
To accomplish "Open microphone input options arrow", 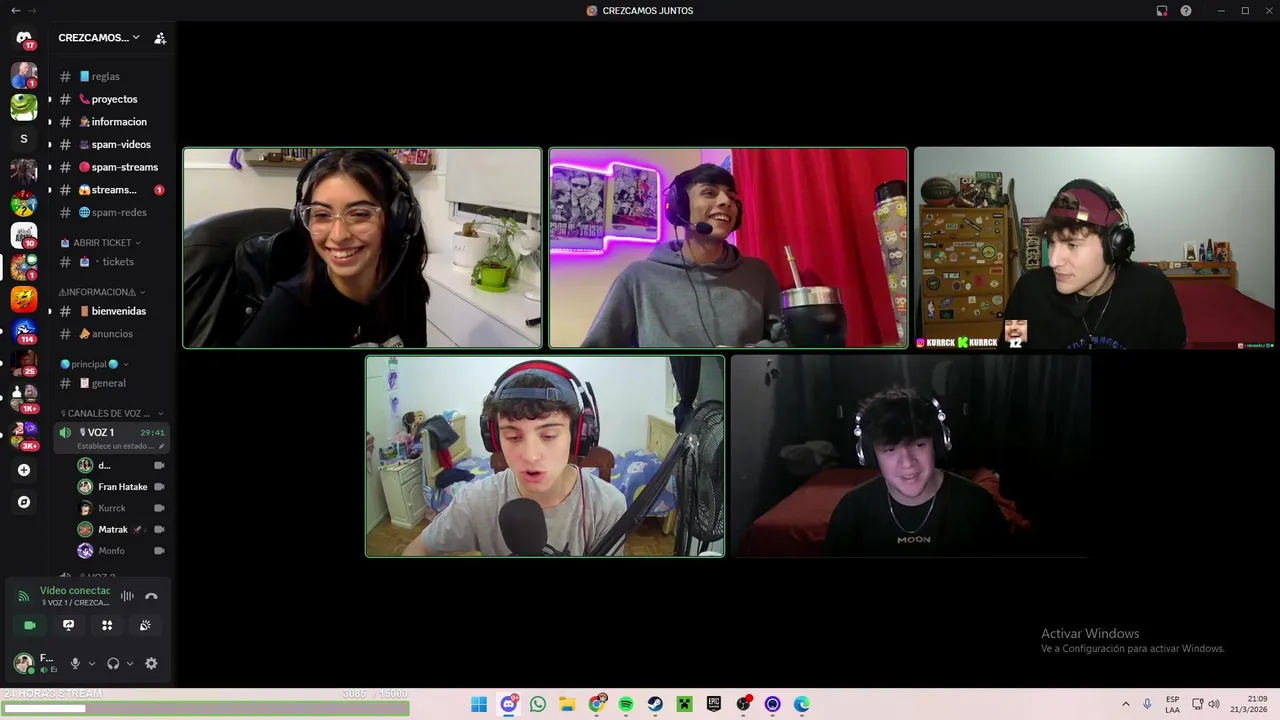I will pyautogui.click(x=92, y=663).
